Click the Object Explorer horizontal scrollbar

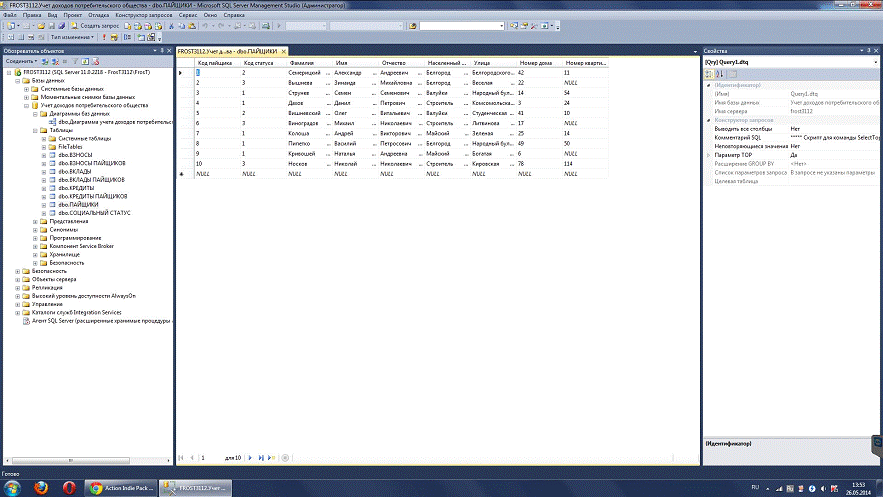pyautogui.click(x=87, y=460)
